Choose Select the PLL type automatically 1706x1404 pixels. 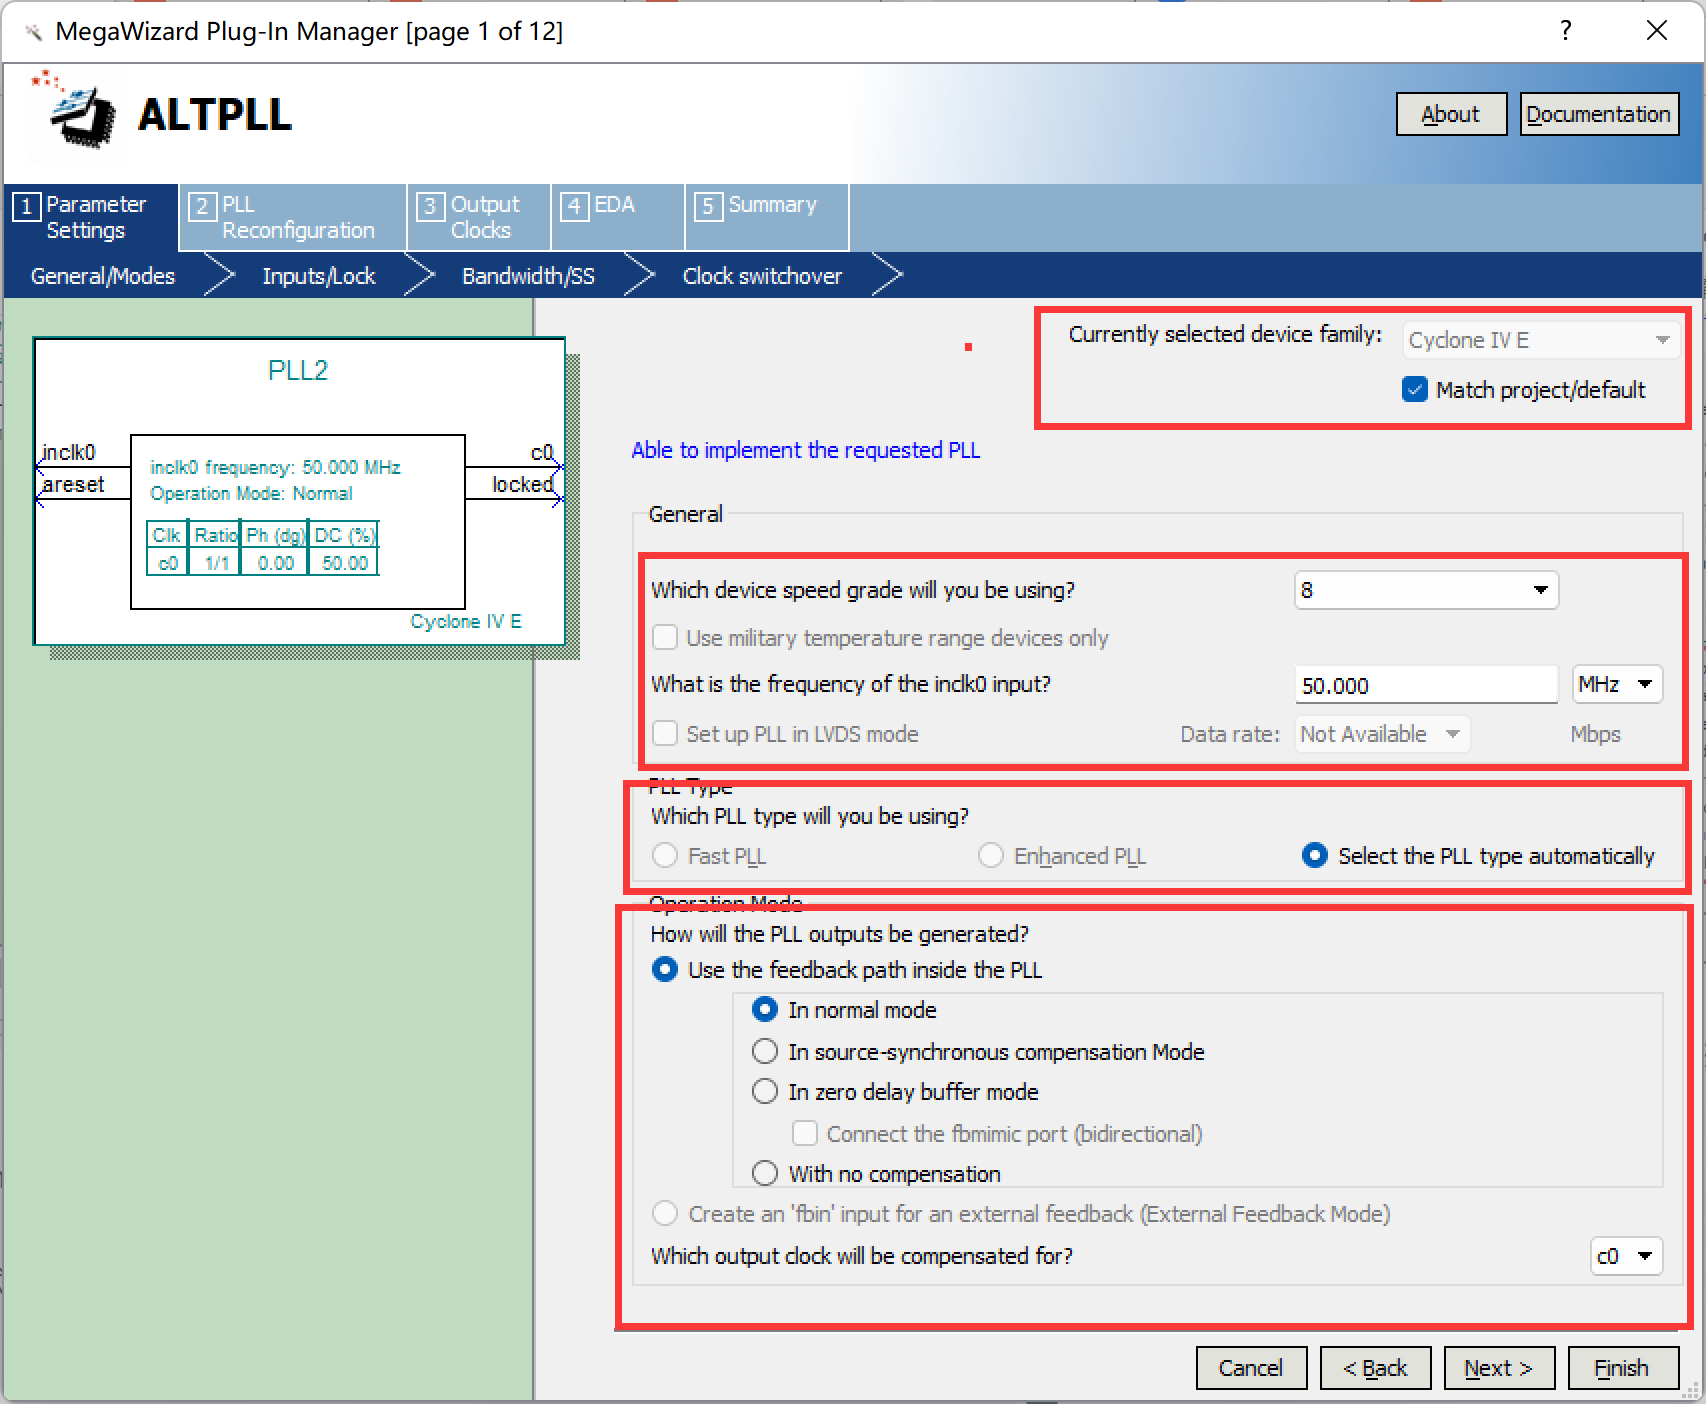(1315, 856)
